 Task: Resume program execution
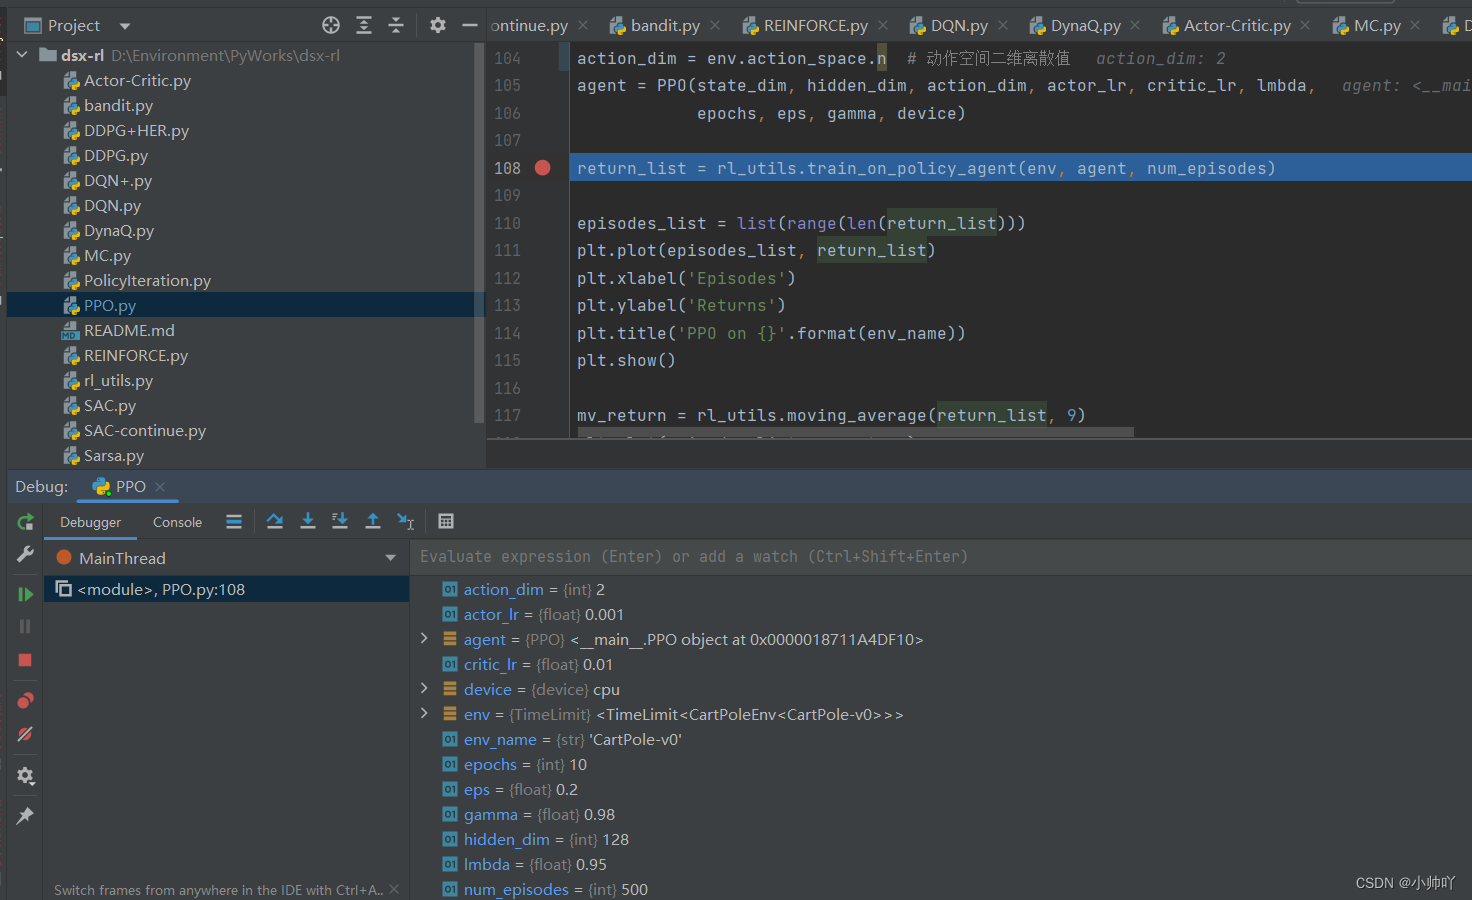click(x=25, y=594)
